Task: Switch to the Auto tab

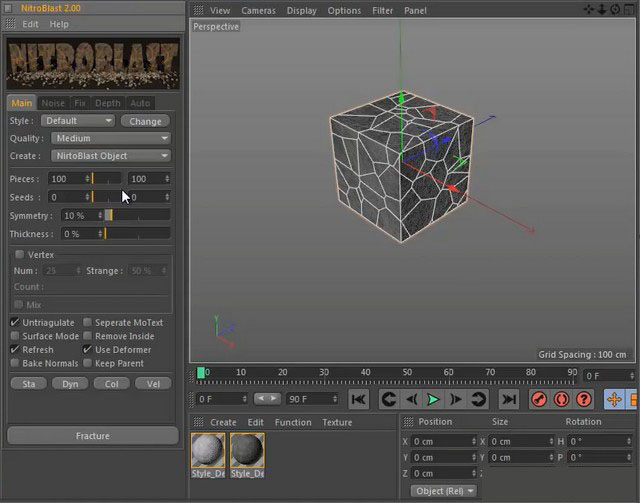Action: click(x=140, y=103)
